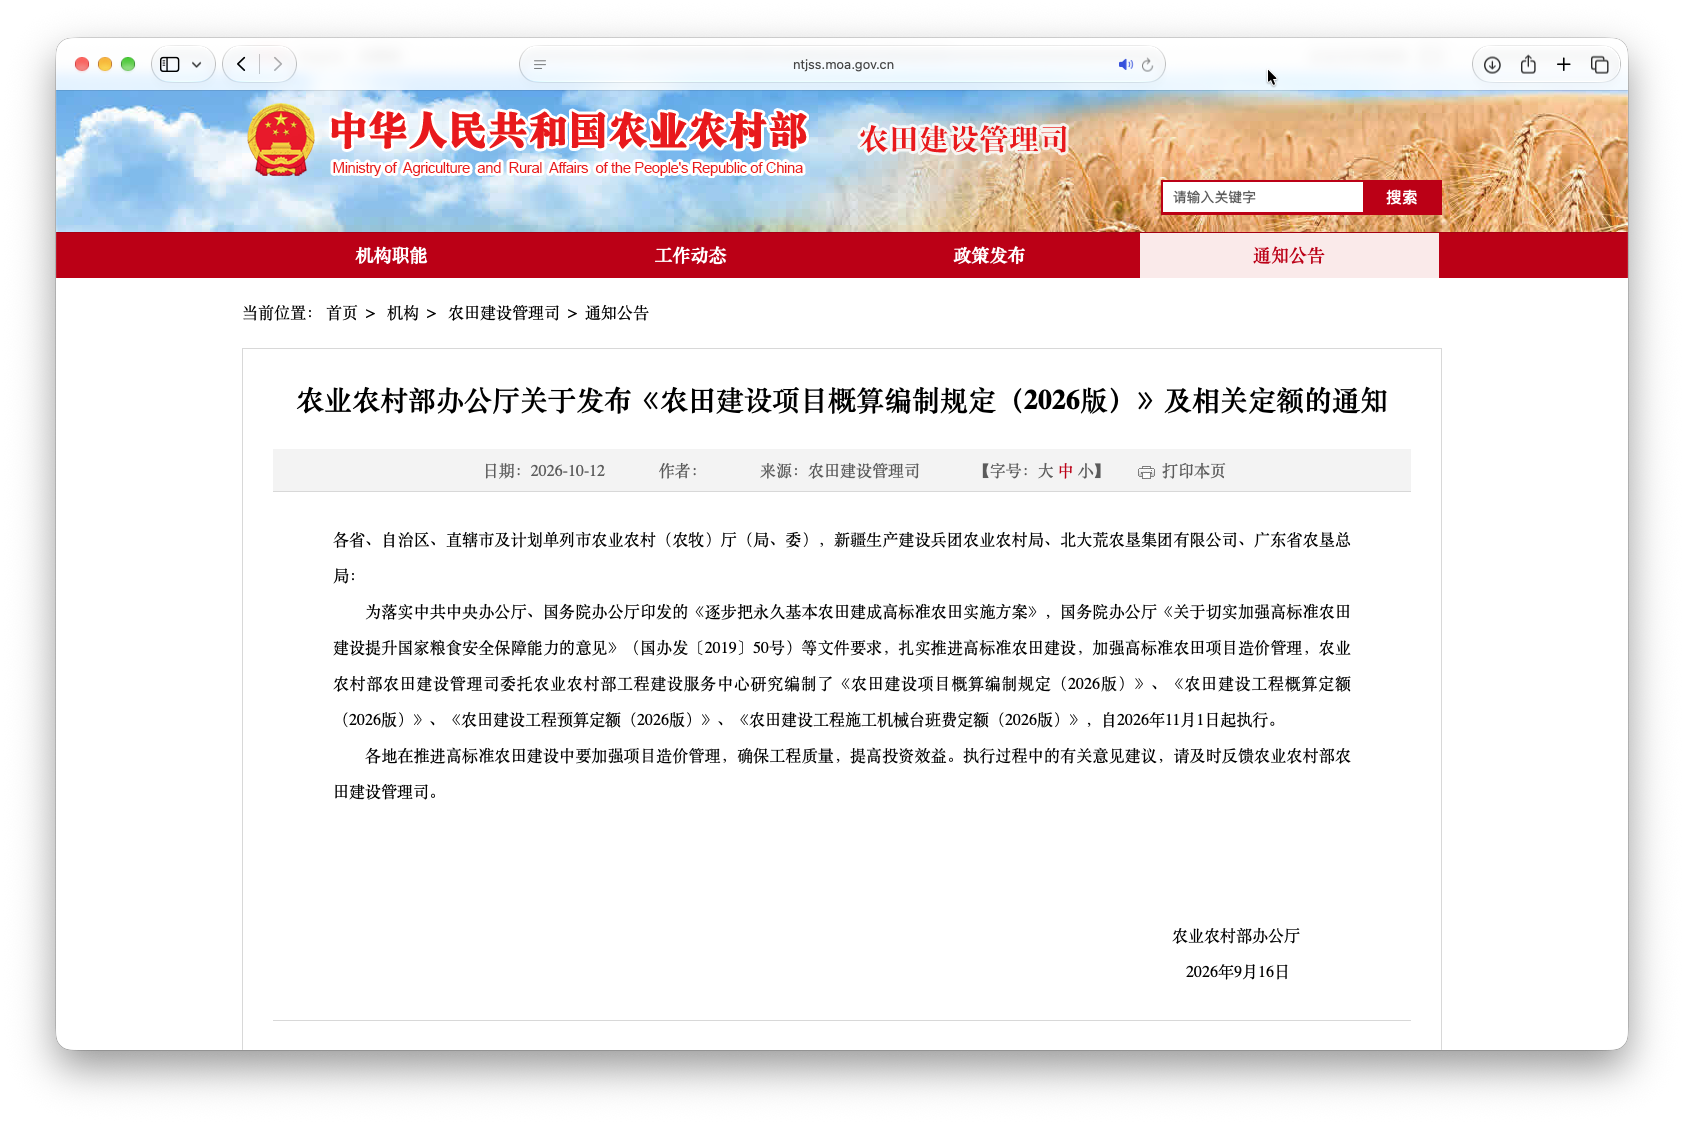Go to 首页 in the breadcrumb
1684x1124 pixels.
(342, 313)
